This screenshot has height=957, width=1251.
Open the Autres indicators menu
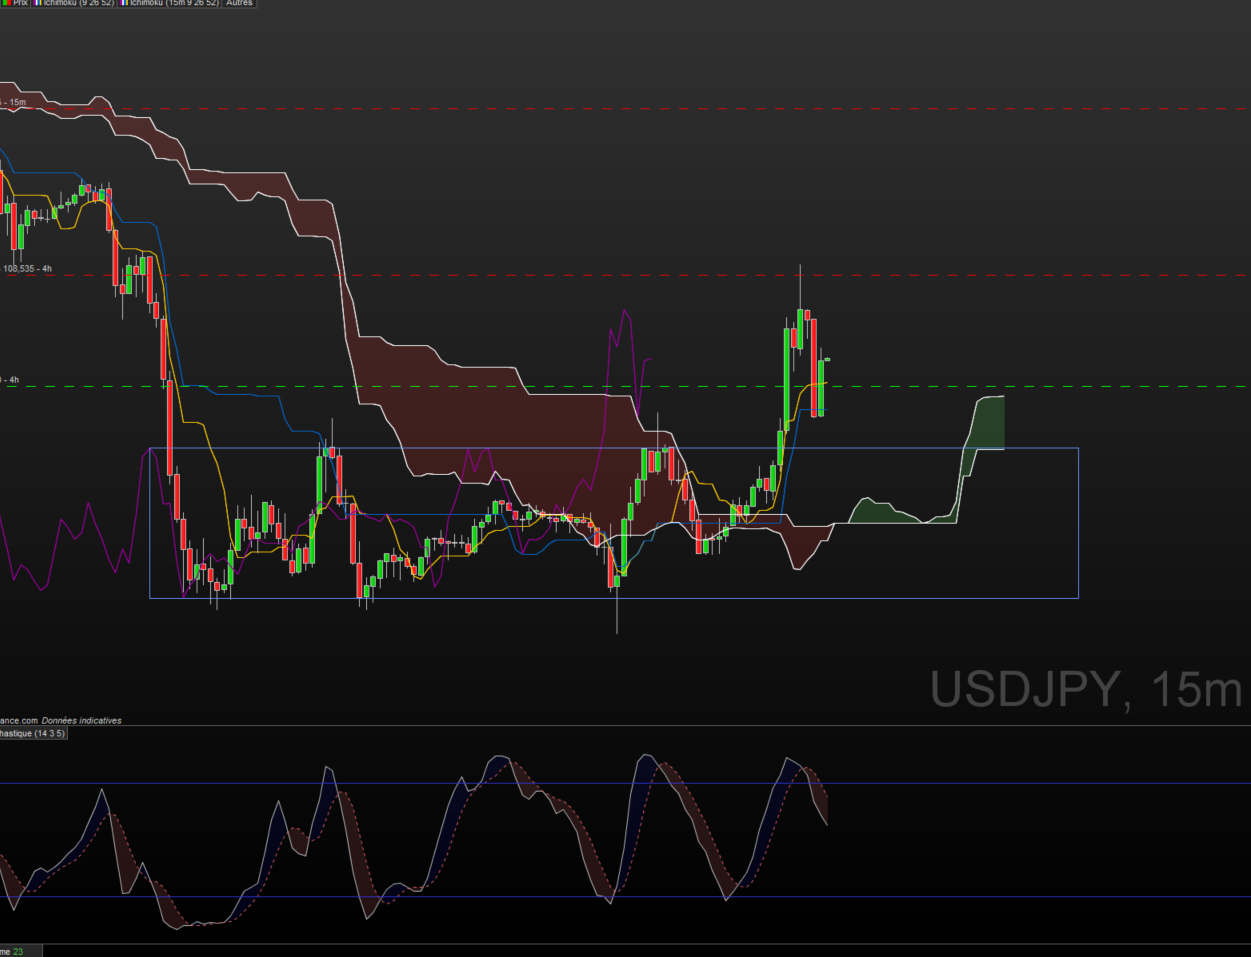(239, 3)
